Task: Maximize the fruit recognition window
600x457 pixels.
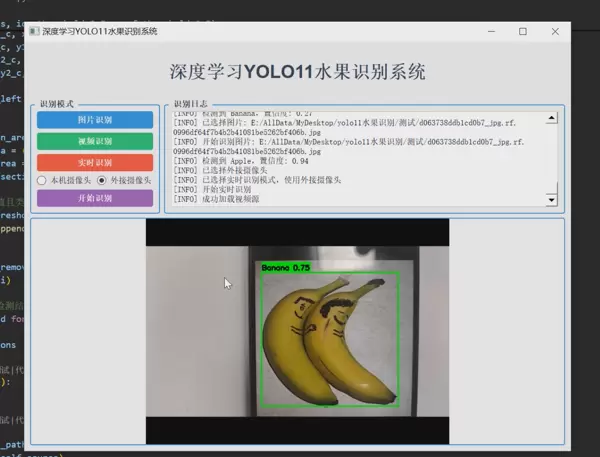Action: click(522, 32)
